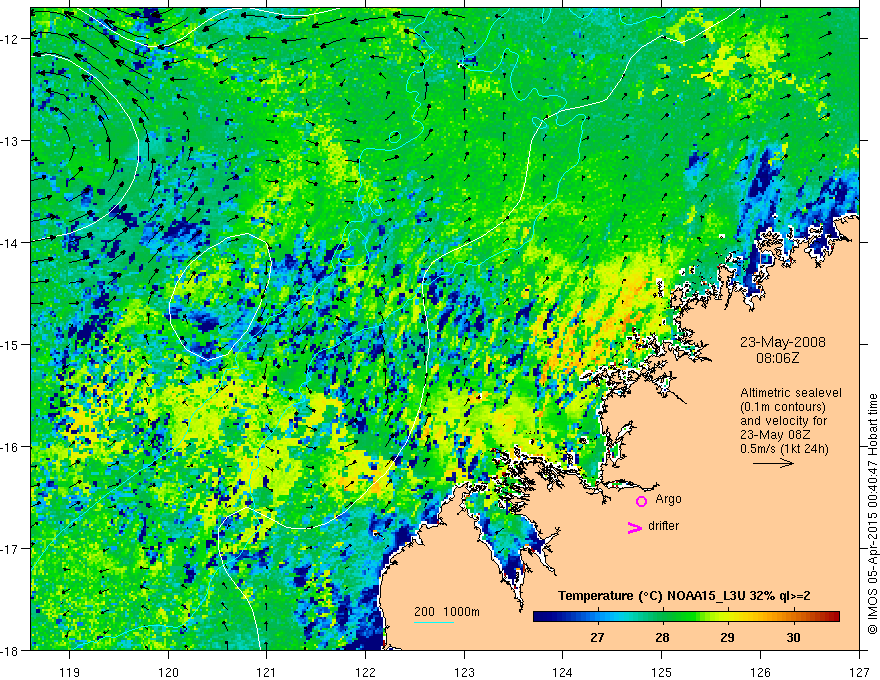Click longitude axis label 125
Image resolution: width=880 pixels, height=680 pixels.
(661, 672)
